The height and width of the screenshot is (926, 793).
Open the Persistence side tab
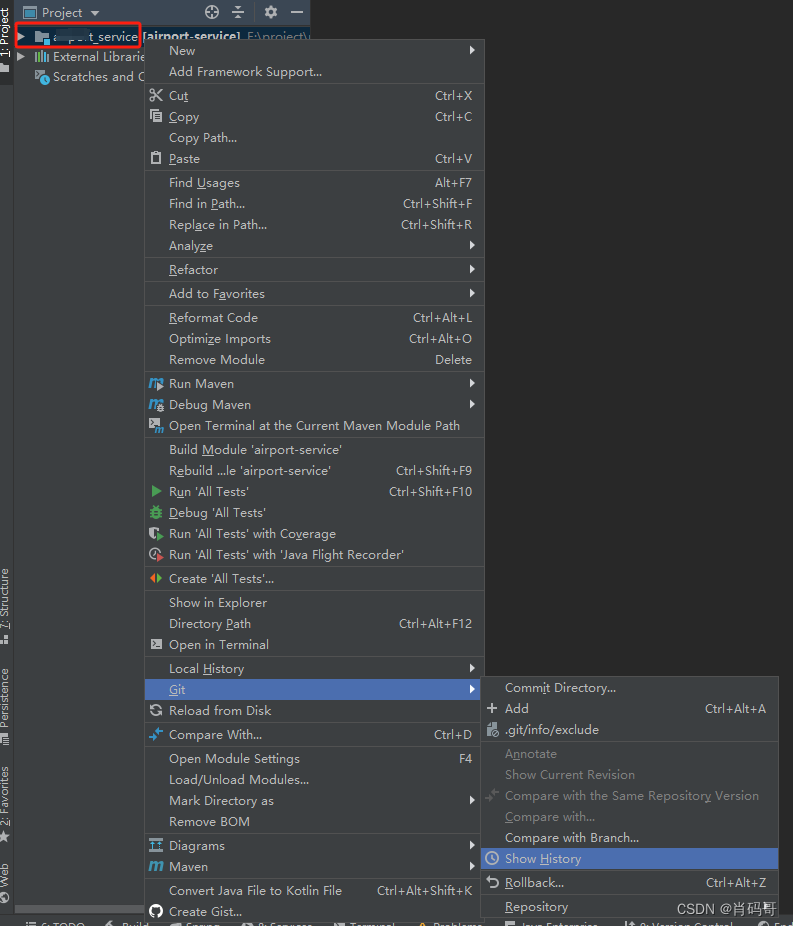(x=5, y=705)
